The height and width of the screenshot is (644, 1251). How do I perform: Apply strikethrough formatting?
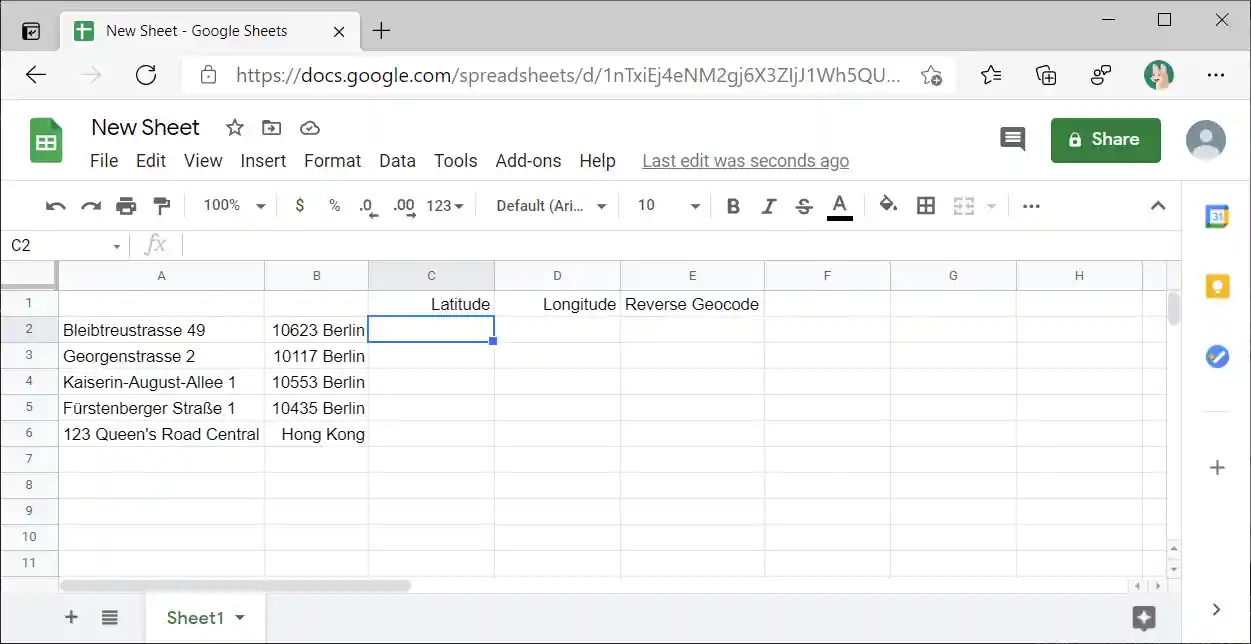pos(804,205)
